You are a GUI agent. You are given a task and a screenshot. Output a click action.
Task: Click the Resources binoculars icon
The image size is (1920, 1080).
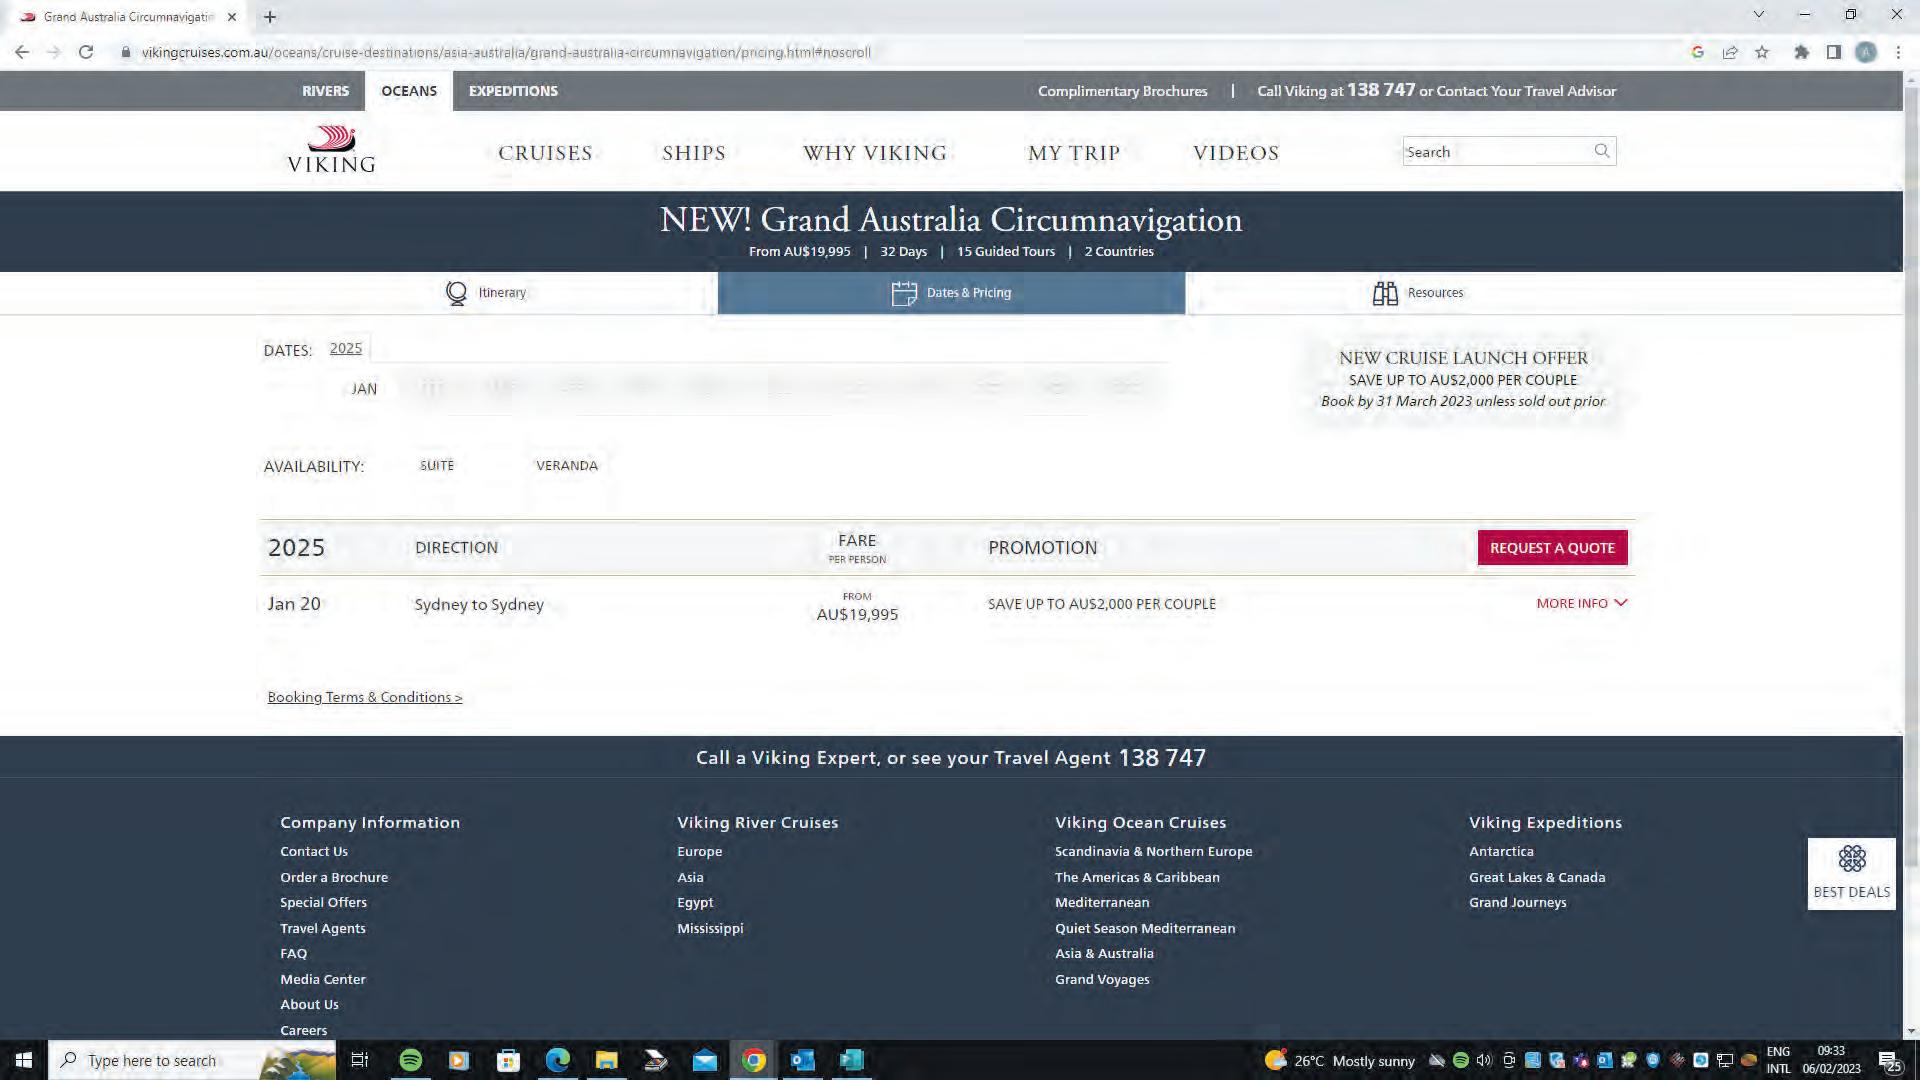pos(1385,293)
